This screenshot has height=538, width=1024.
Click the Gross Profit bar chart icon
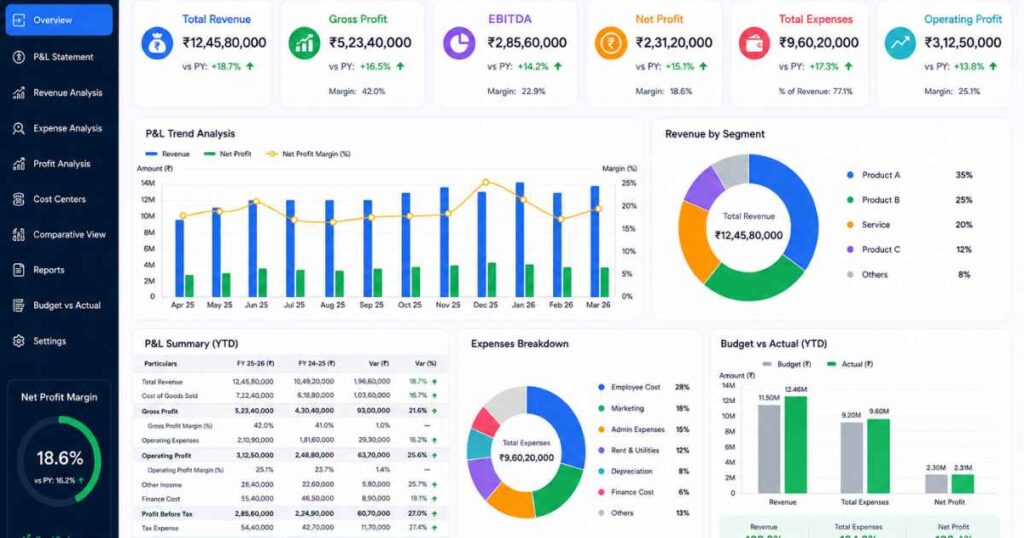click(x=304, y=44)
